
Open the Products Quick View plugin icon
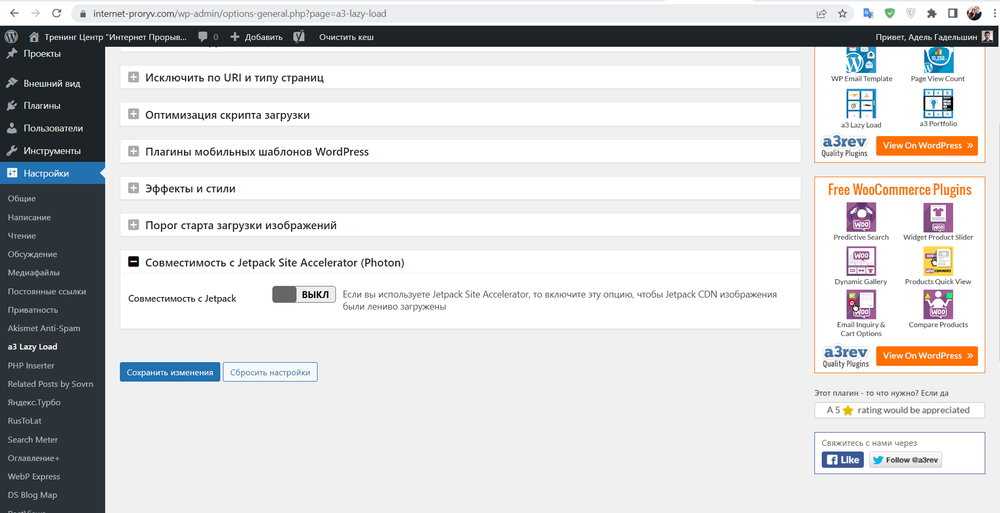[937, 261]
